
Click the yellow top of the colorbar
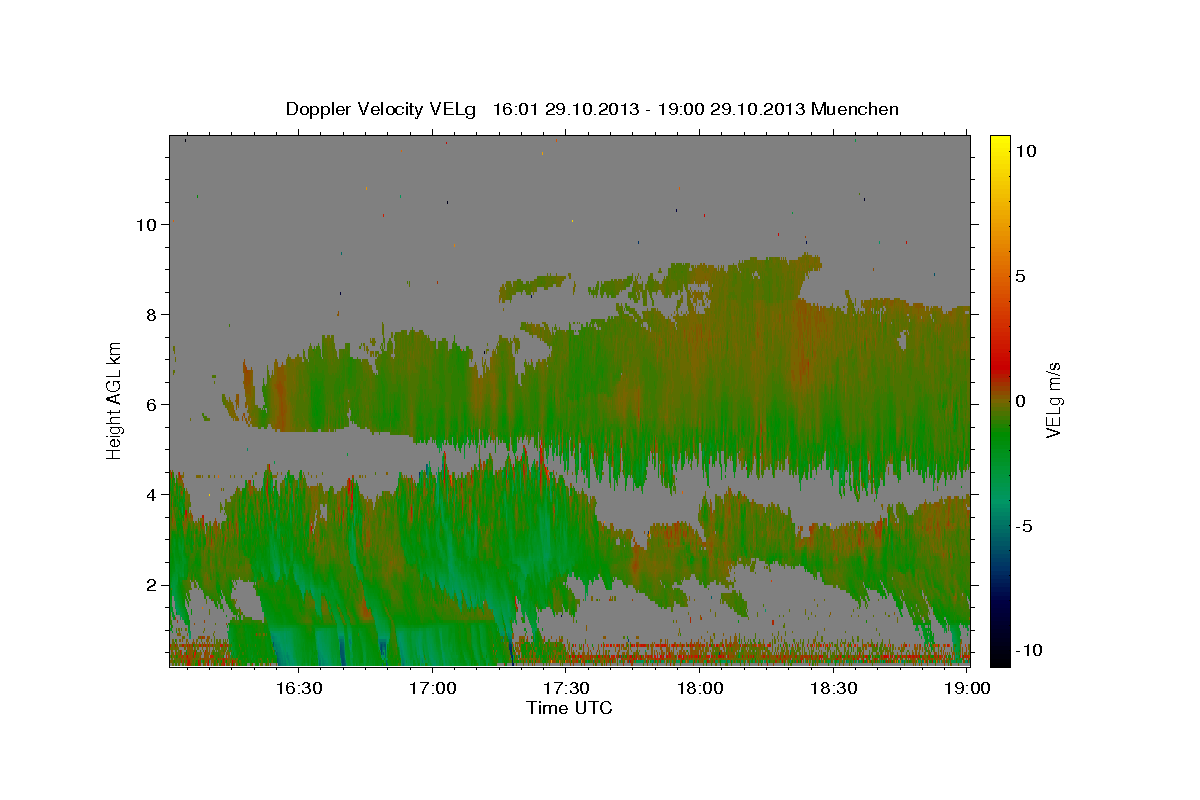(x=1000, y=145)
